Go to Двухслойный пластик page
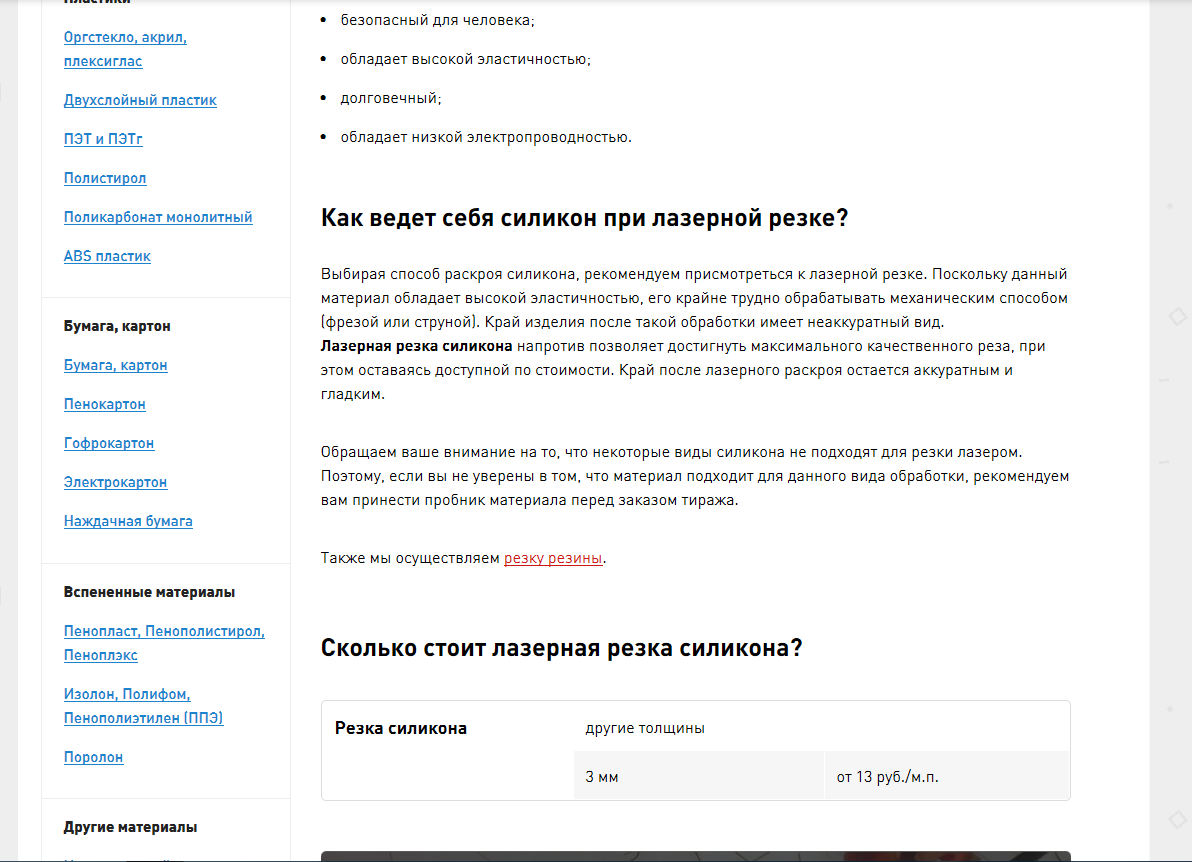 (x=140, y=100)
